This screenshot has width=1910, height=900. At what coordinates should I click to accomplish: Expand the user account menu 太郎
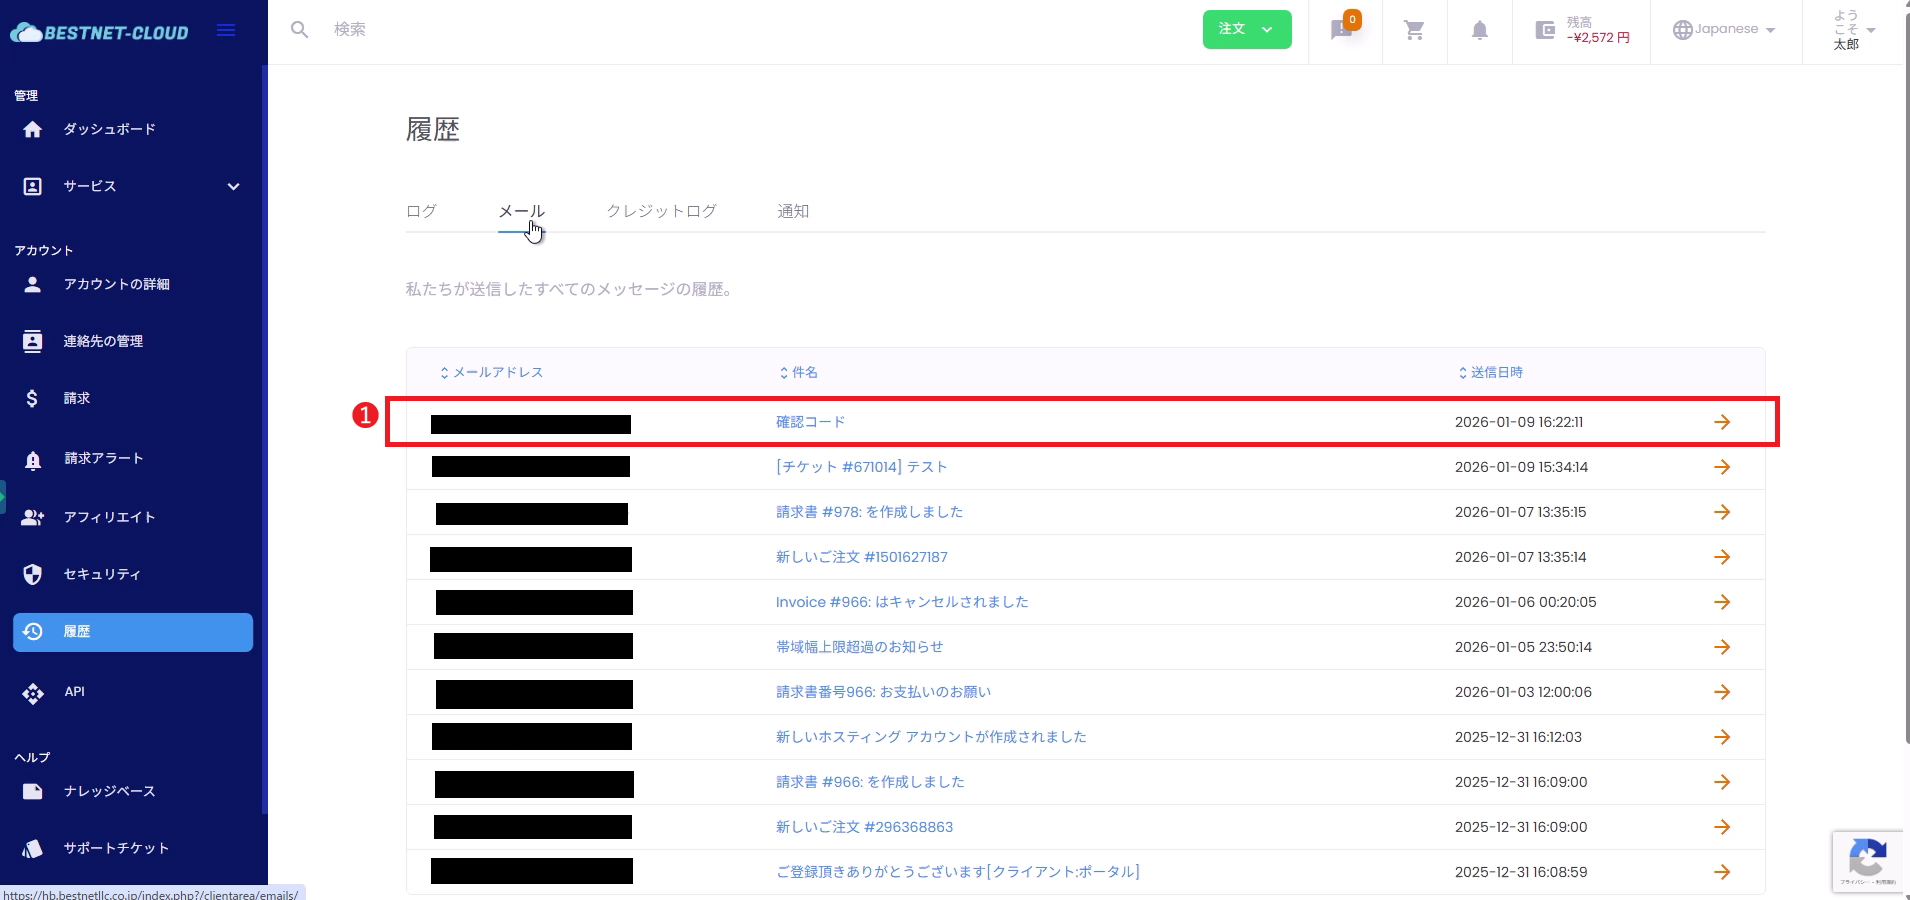click(x=1853, y=30)
